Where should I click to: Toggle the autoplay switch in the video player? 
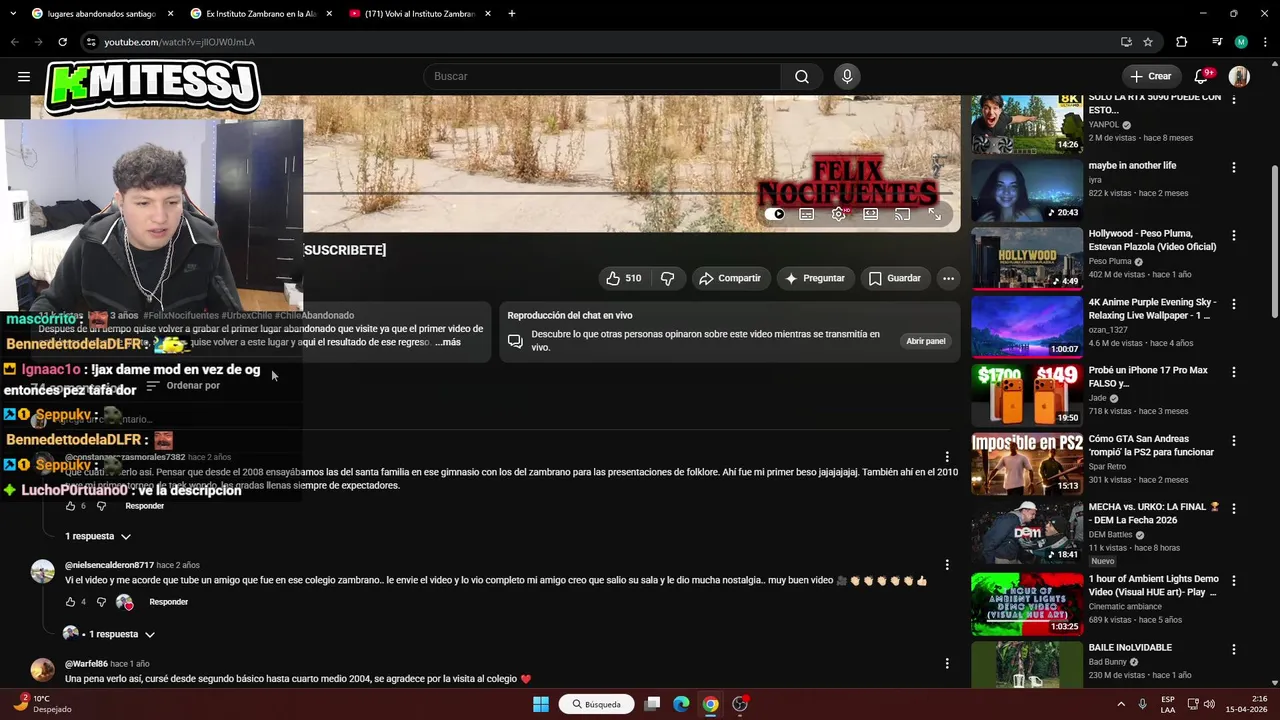(x=775, y=214)
